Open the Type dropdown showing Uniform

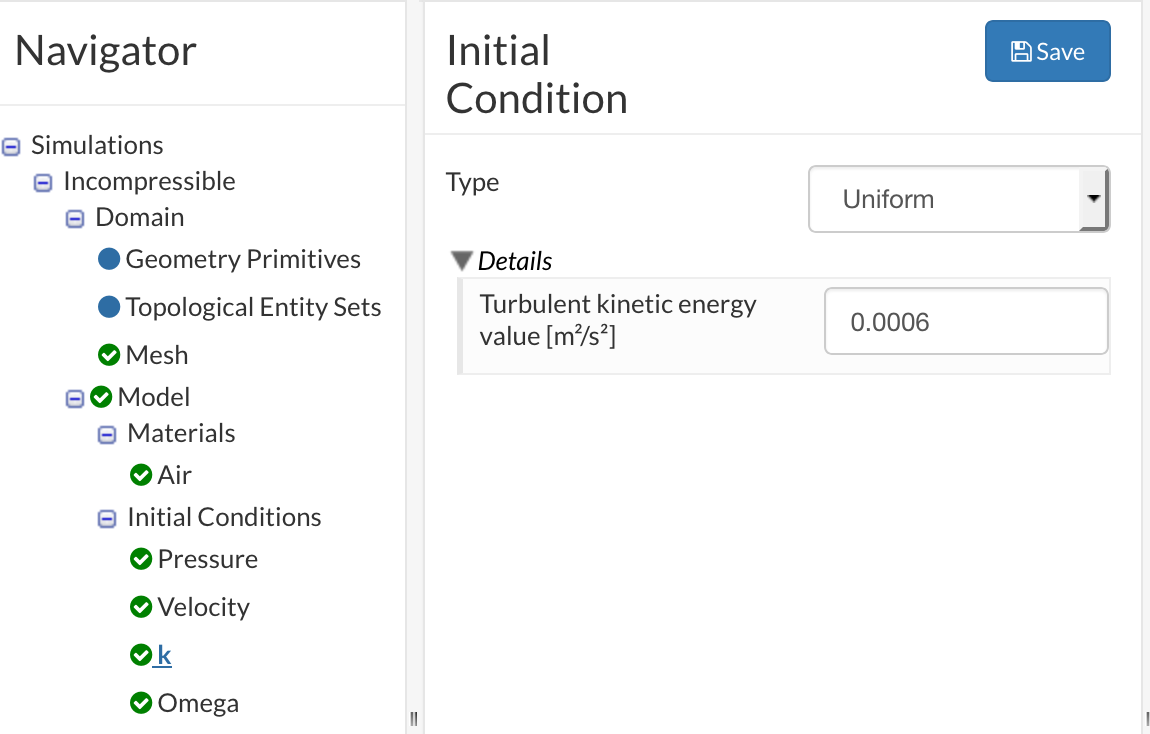(x=958, y=199)
